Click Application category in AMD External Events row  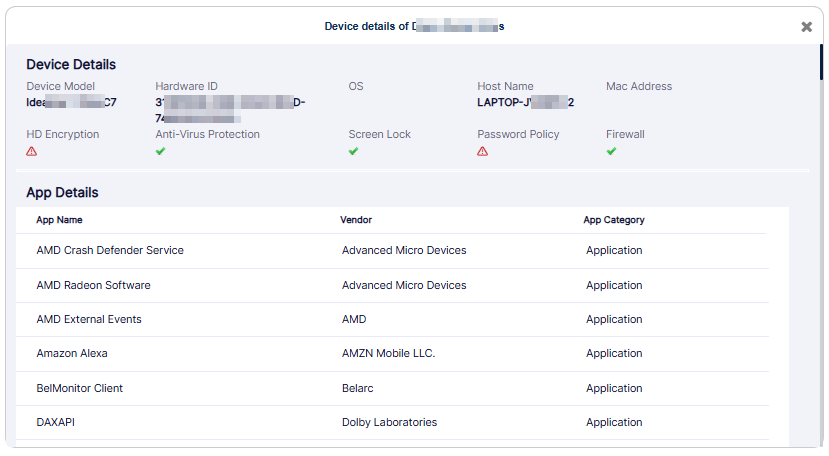614,320
